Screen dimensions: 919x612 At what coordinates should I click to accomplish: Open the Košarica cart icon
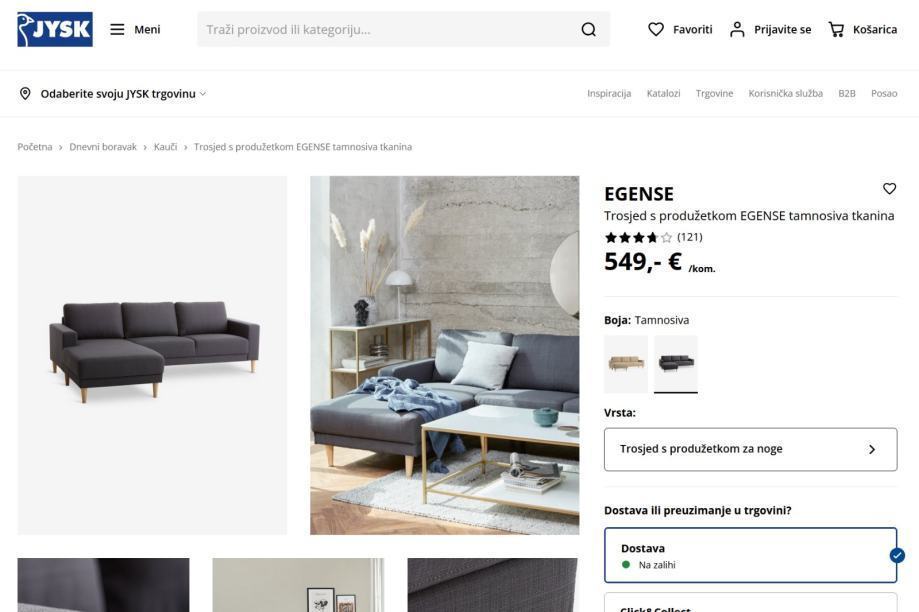[x=836, y=29]
